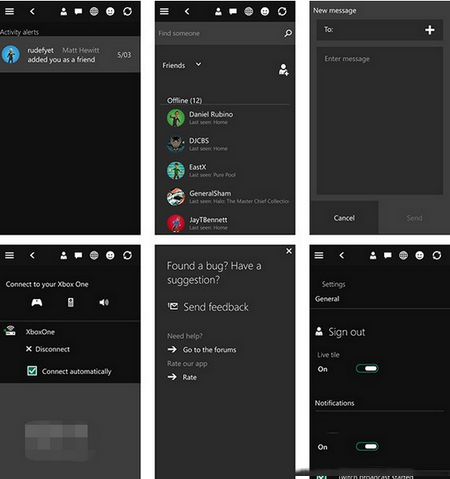
Task: Open the remote control icon under Connect
Action: click(x=70, y=302)
